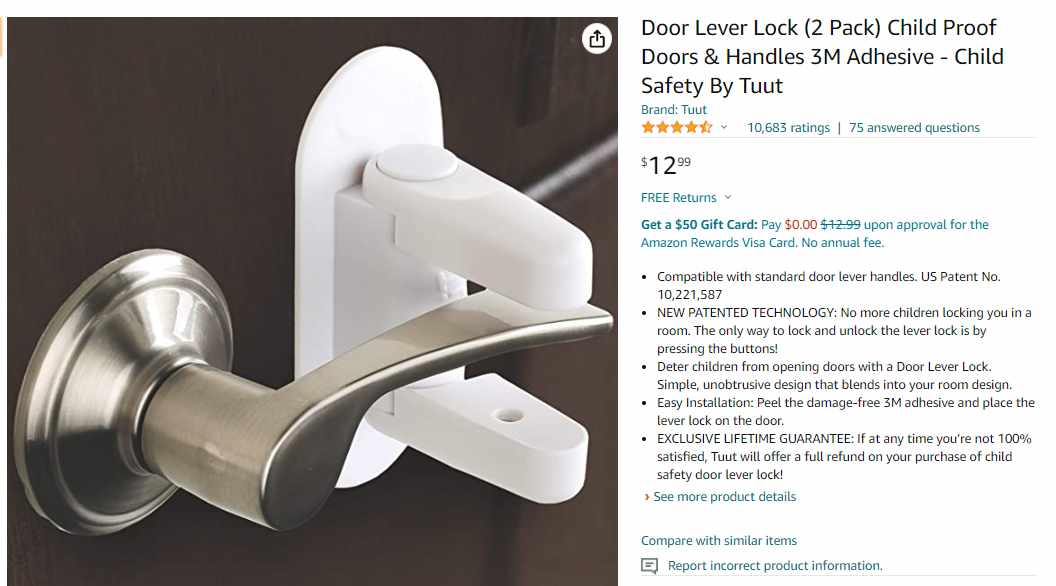1056x586 pixels.
Task: Click the share icon on product image
Action: coord(597,39)
